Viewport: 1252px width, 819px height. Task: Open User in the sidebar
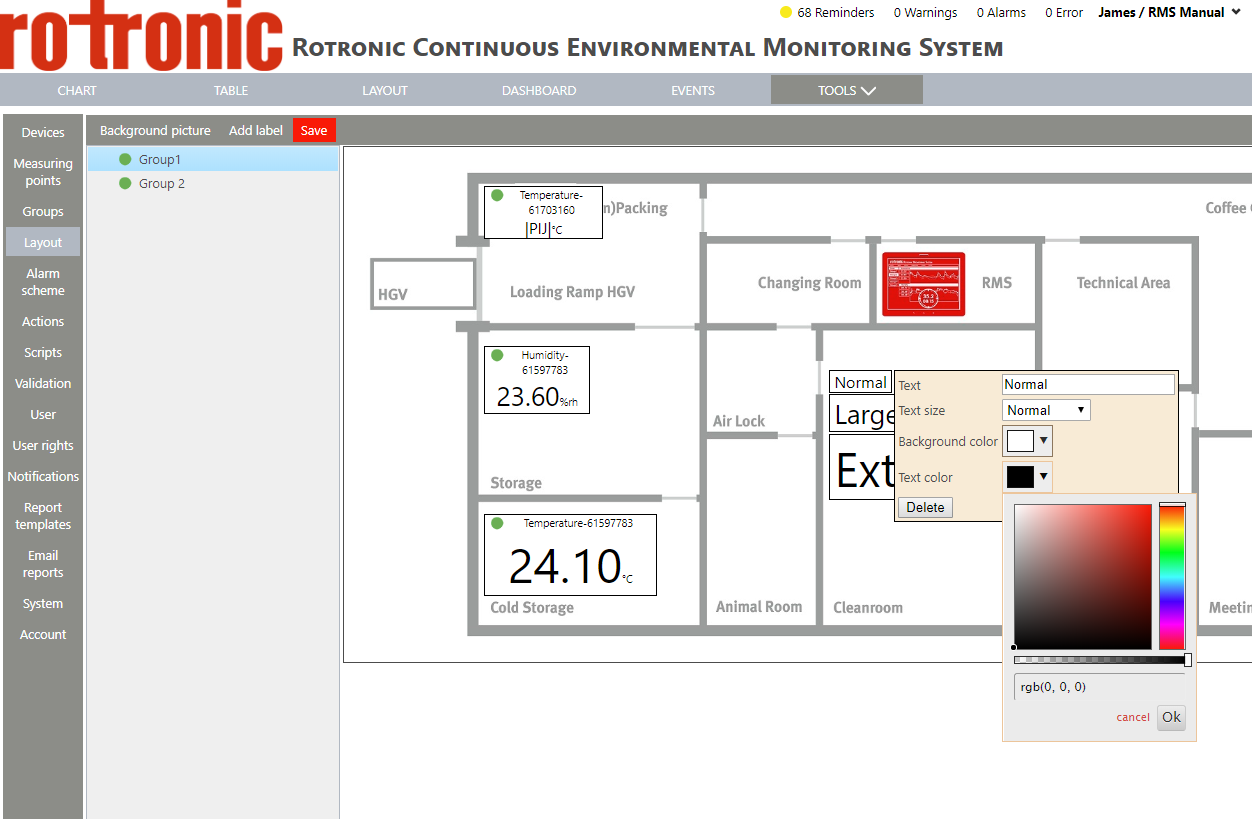tap(43, 414)
